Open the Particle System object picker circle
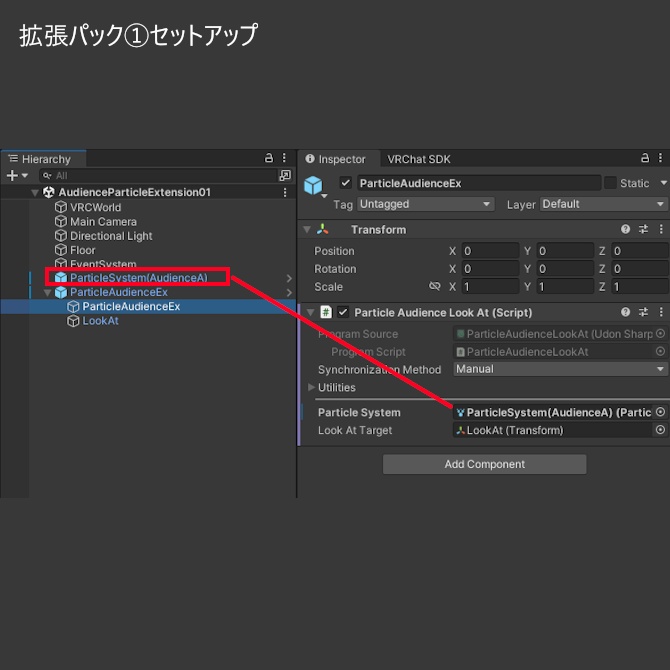Viewport: 670px width, 670px height. (661, 412)
